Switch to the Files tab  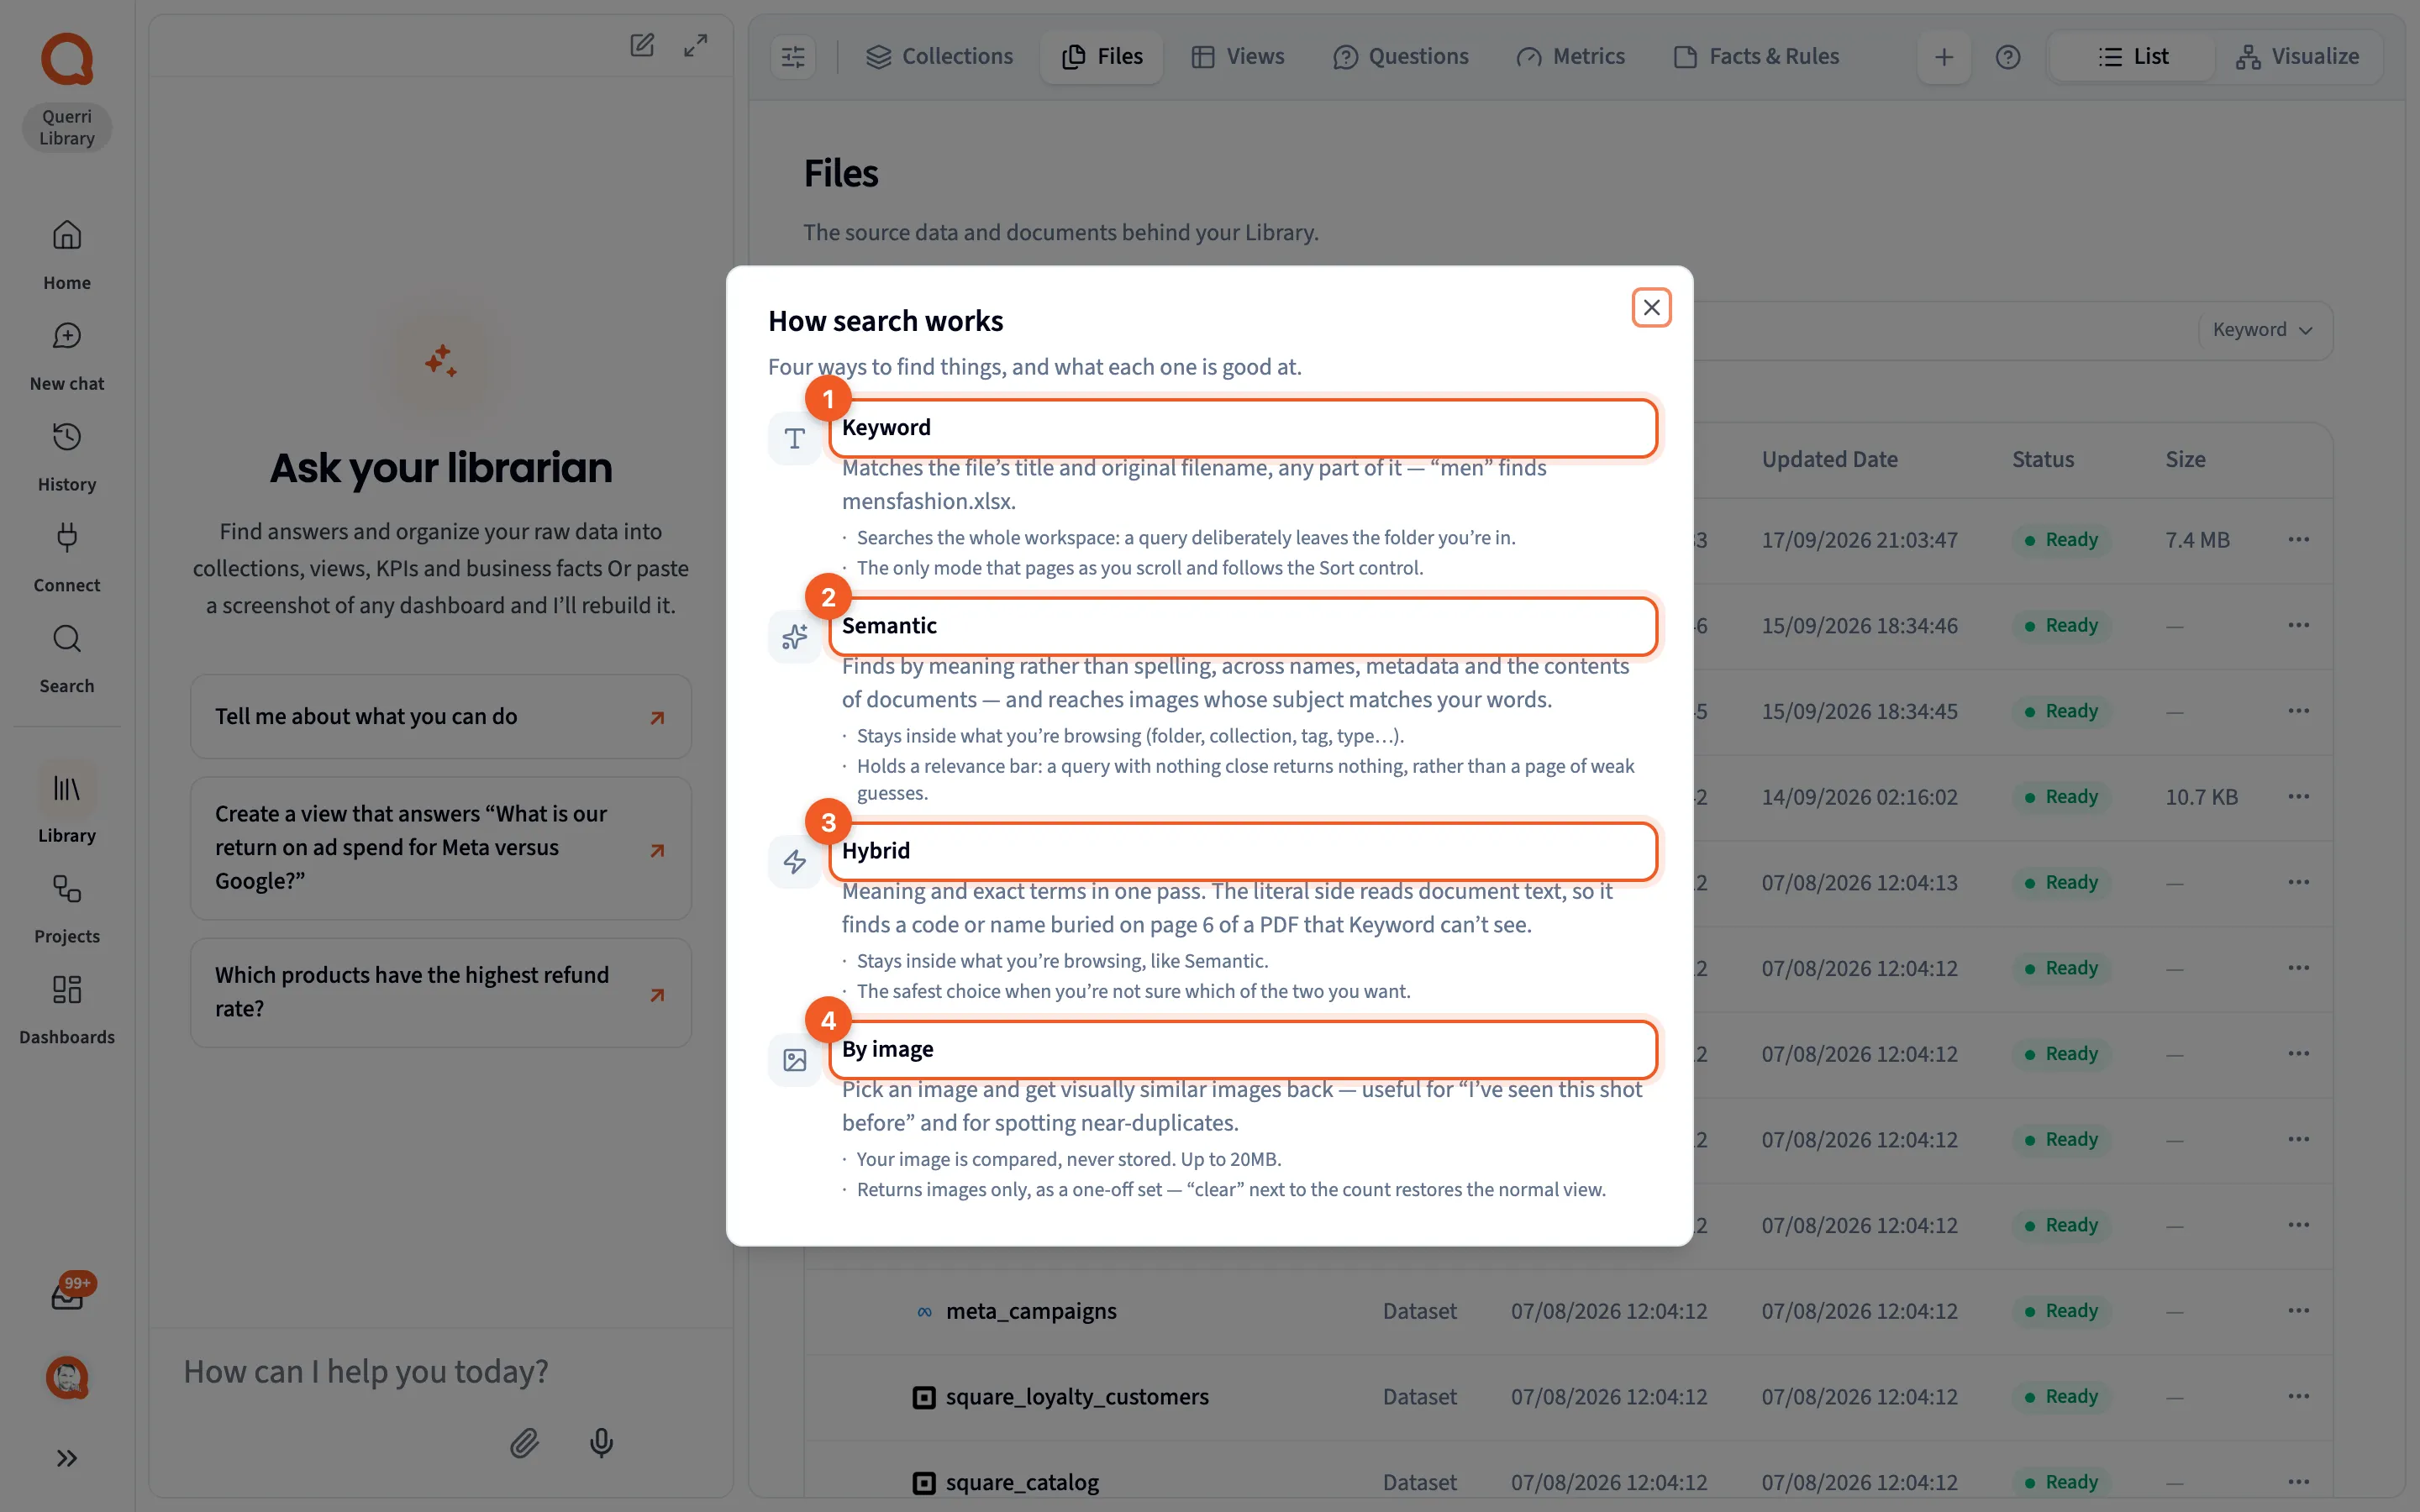click(x=1102, y=57)
